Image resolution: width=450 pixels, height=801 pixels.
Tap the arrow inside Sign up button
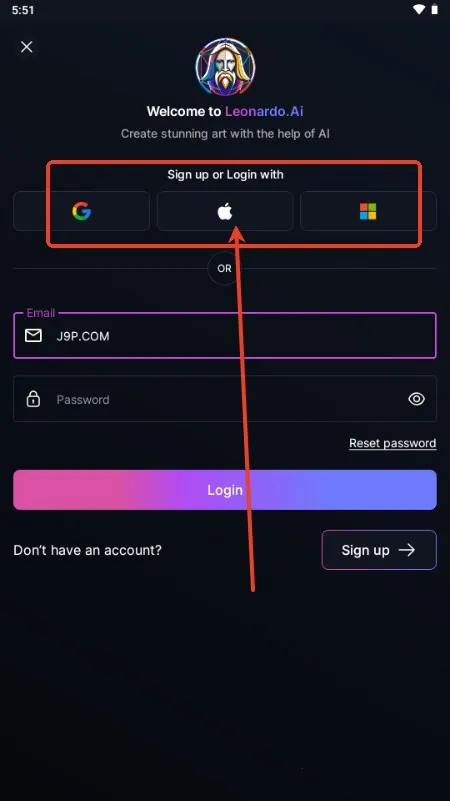(407, 550)
